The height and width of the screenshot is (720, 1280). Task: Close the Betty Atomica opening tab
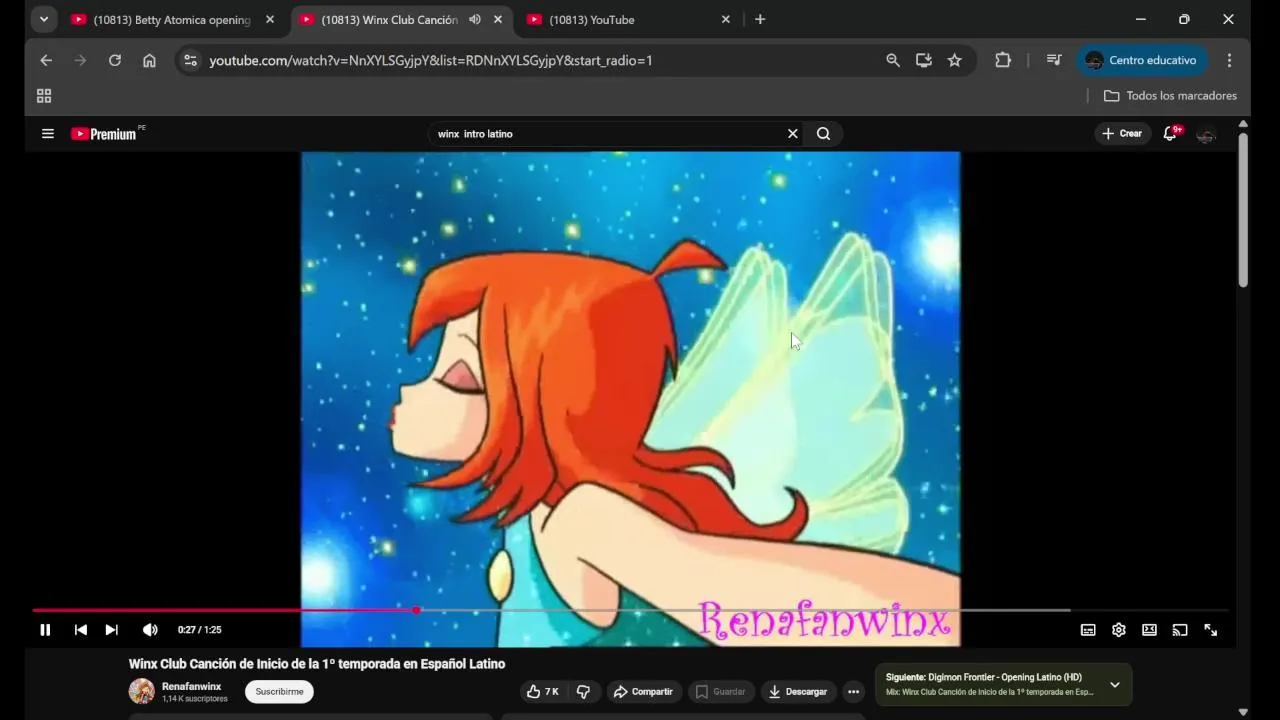tap(270, 20)
